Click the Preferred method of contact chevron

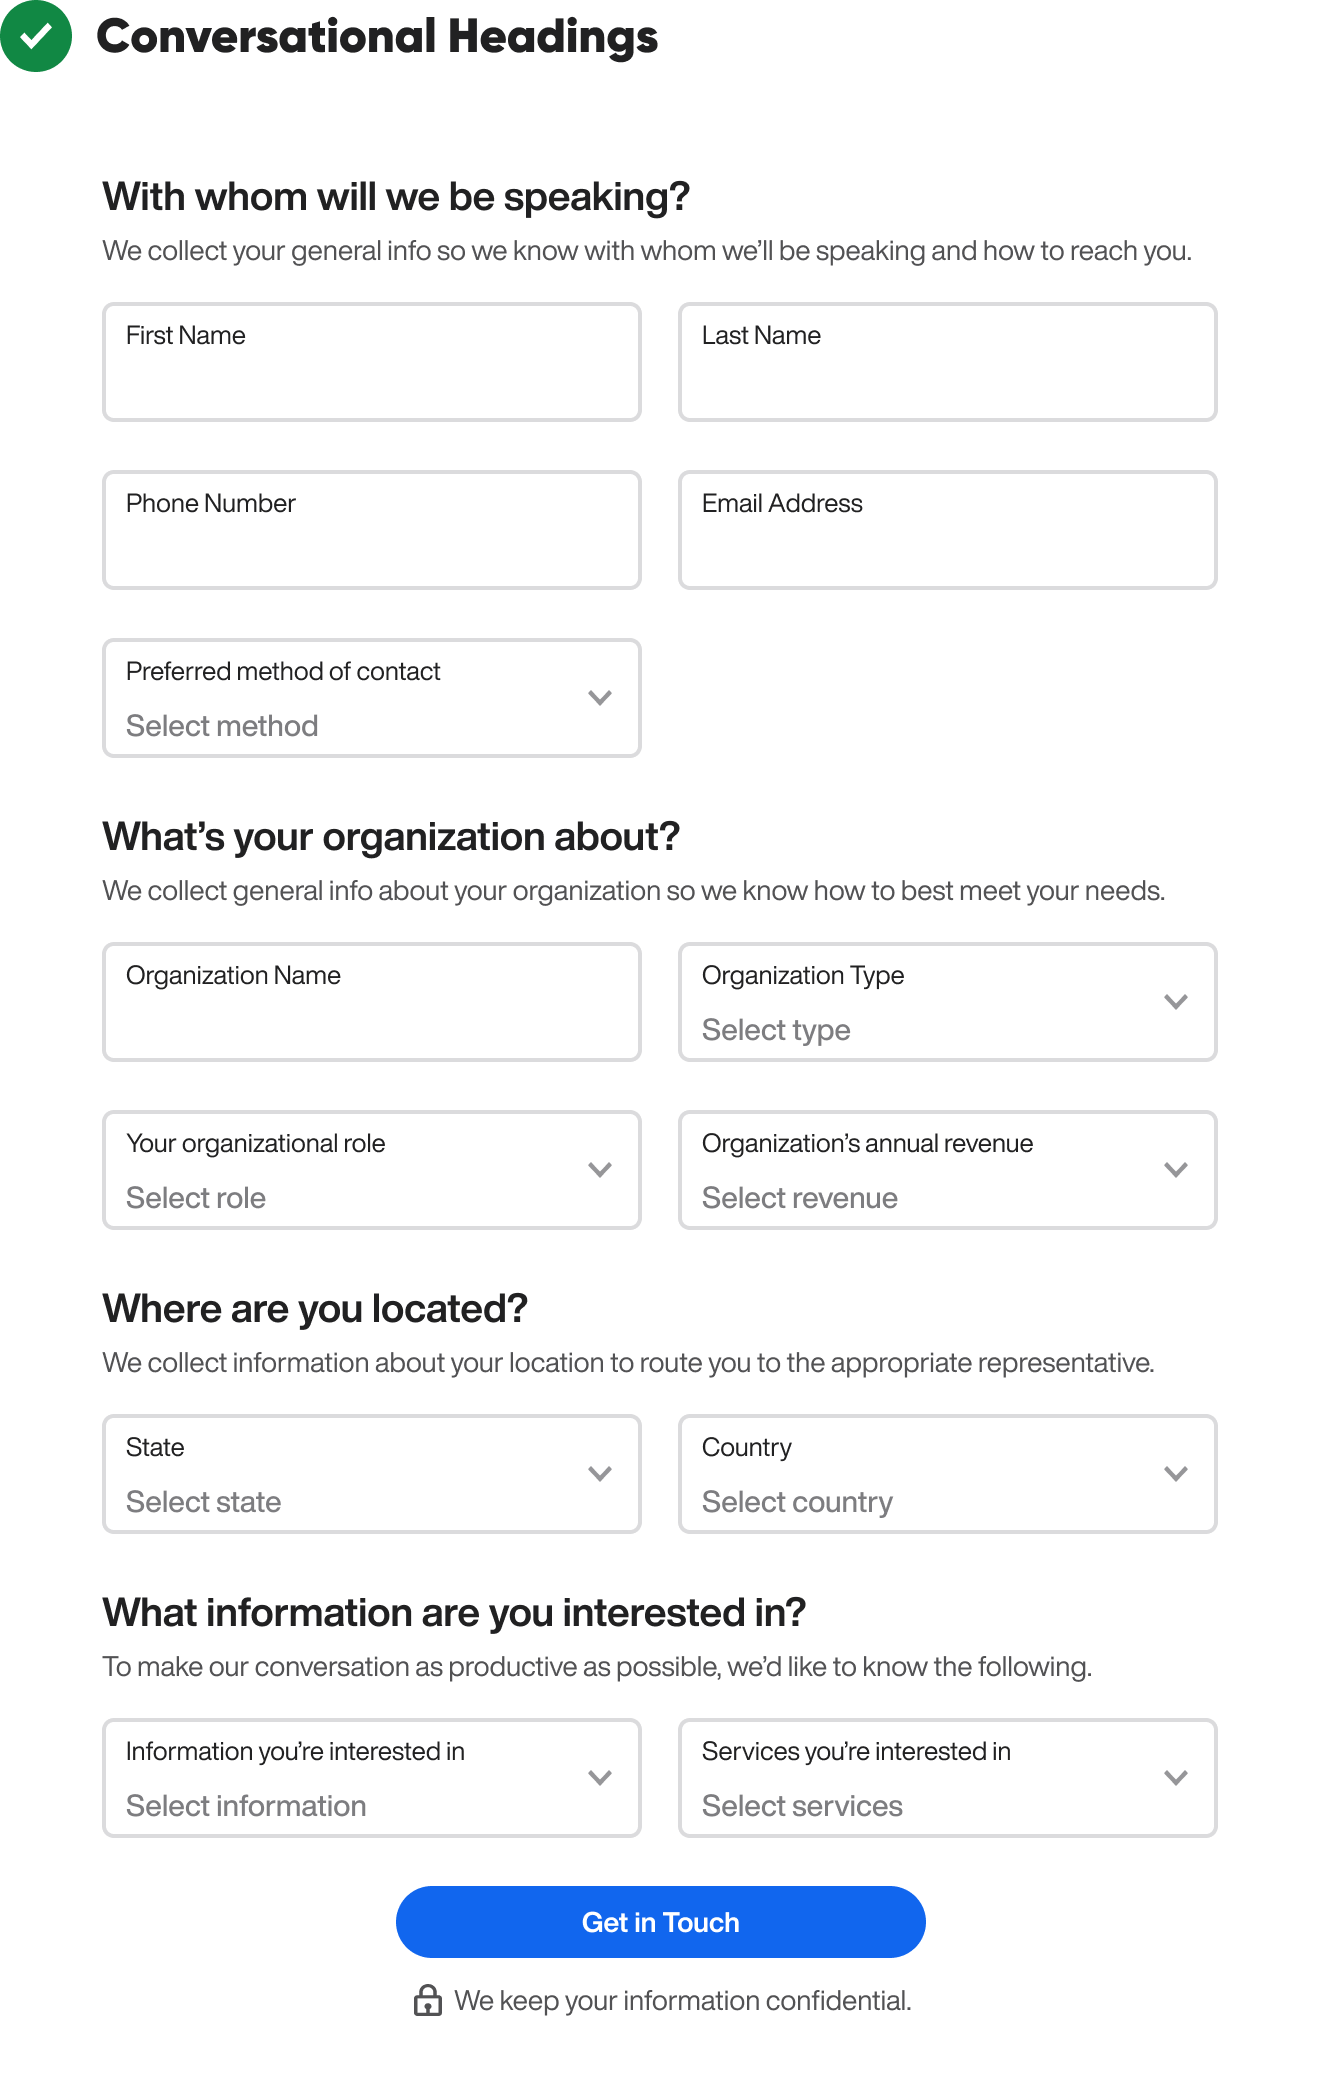[600, 698]
